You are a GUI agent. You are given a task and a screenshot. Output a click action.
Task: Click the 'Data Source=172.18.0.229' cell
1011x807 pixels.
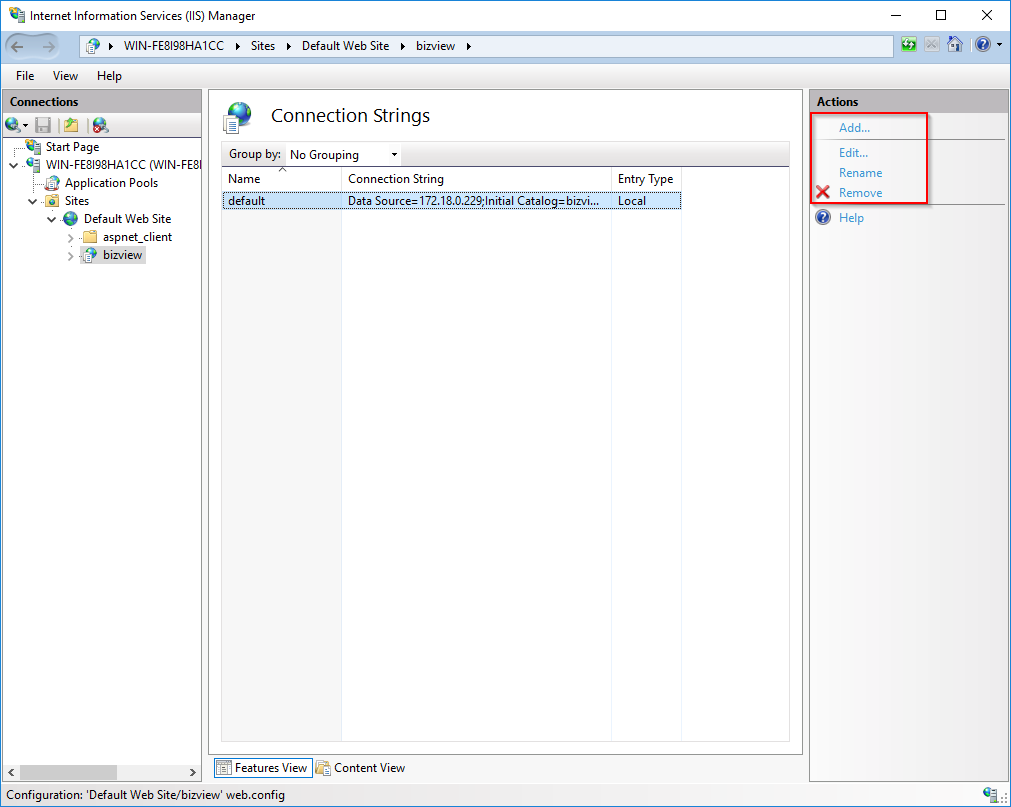474,200
